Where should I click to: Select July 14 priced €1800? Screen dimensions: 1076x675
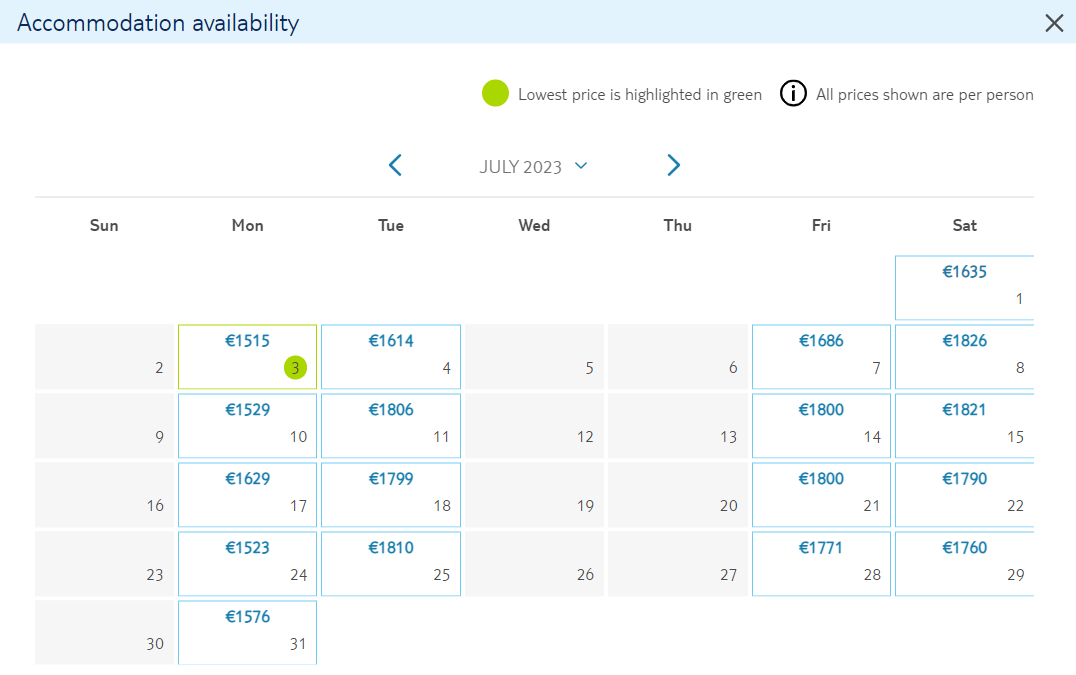[821, 426]
